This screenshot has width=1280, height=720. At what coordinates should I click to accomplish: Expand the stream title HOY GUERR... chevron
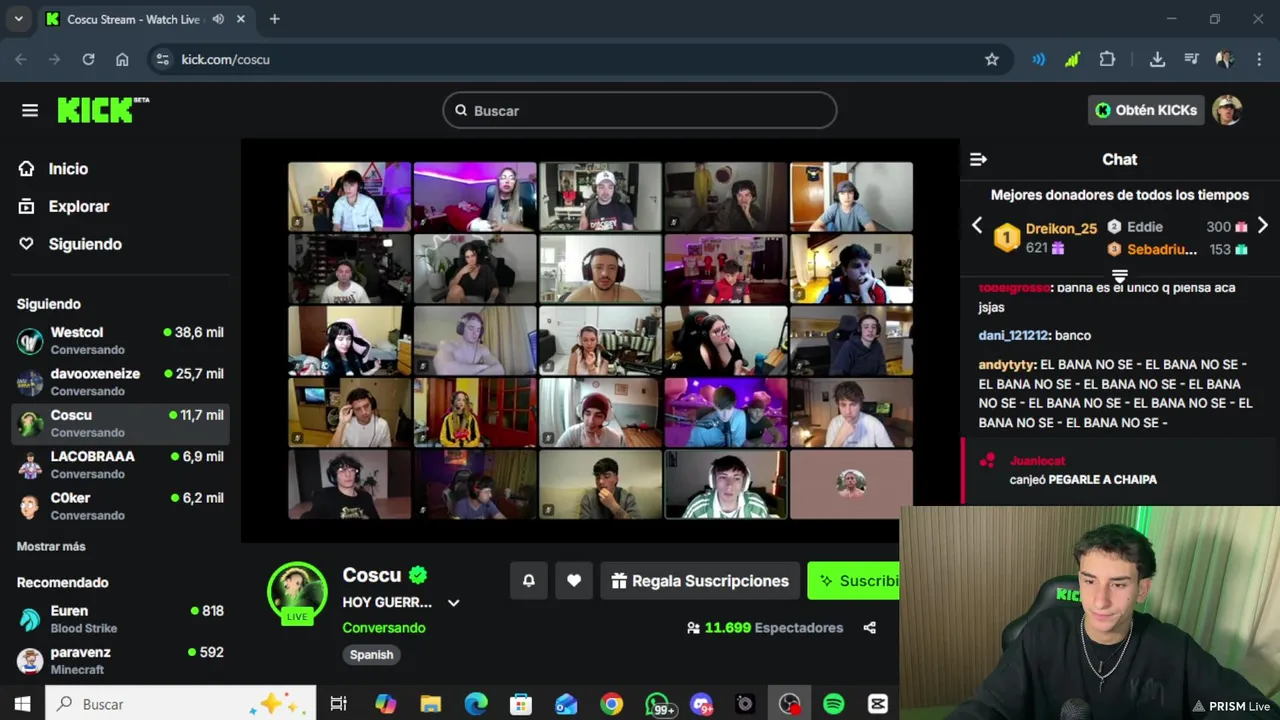[453, 603]
